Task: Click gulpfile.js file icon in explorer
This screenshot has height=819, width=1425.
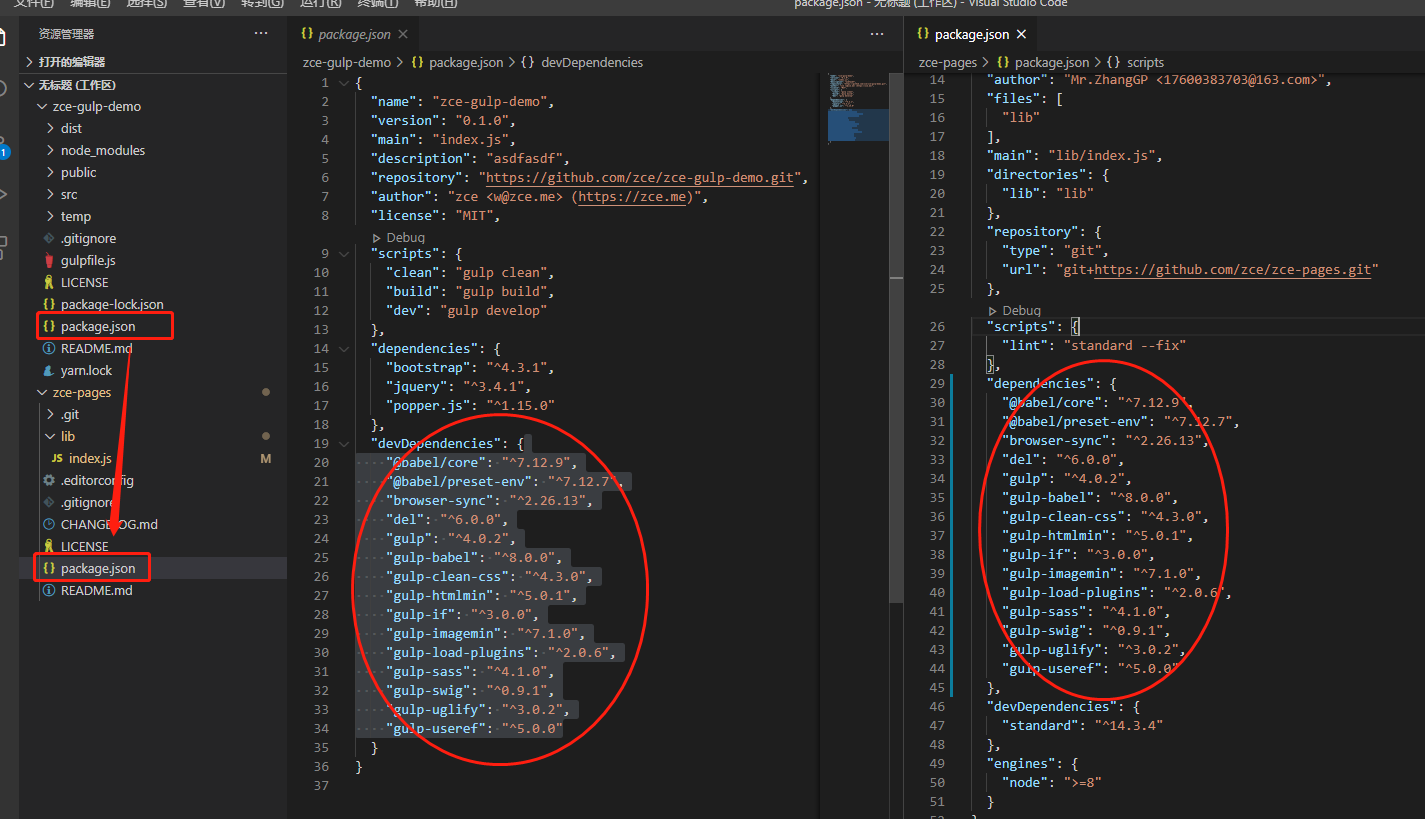Action: pos(49,260)
